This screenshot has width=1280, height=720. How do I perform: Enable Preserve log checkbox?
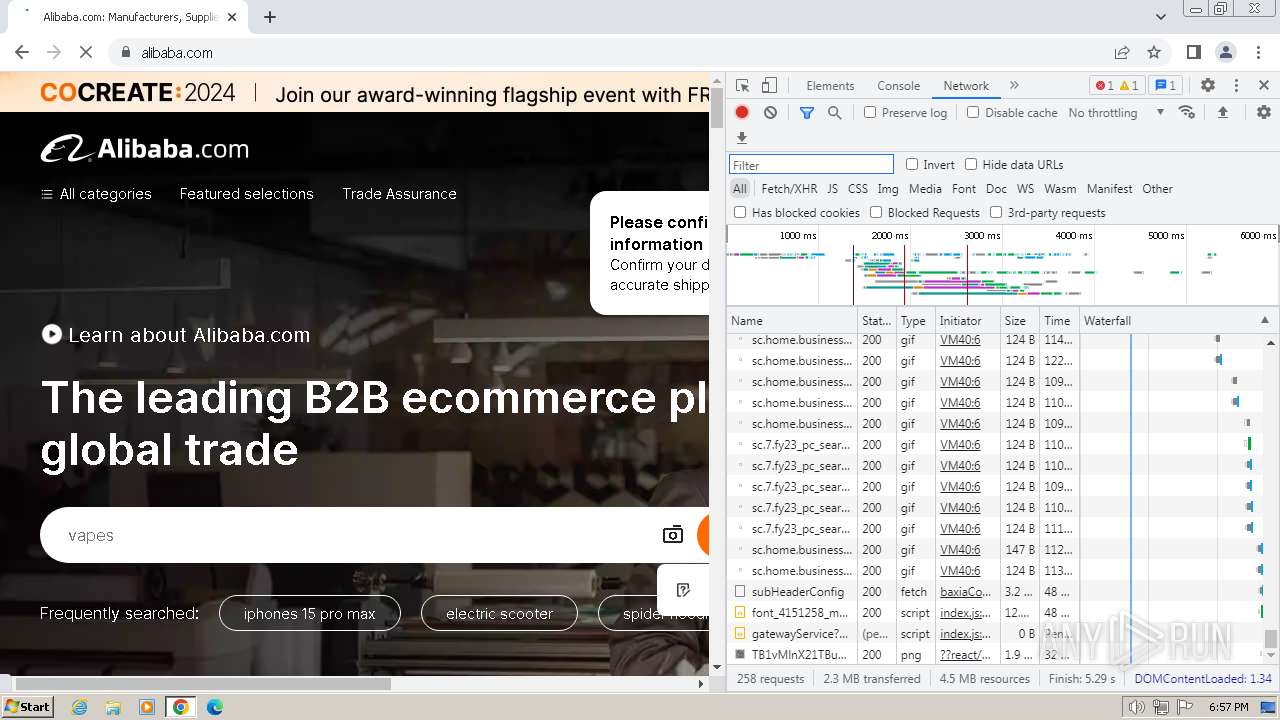[x=870, y=112]
